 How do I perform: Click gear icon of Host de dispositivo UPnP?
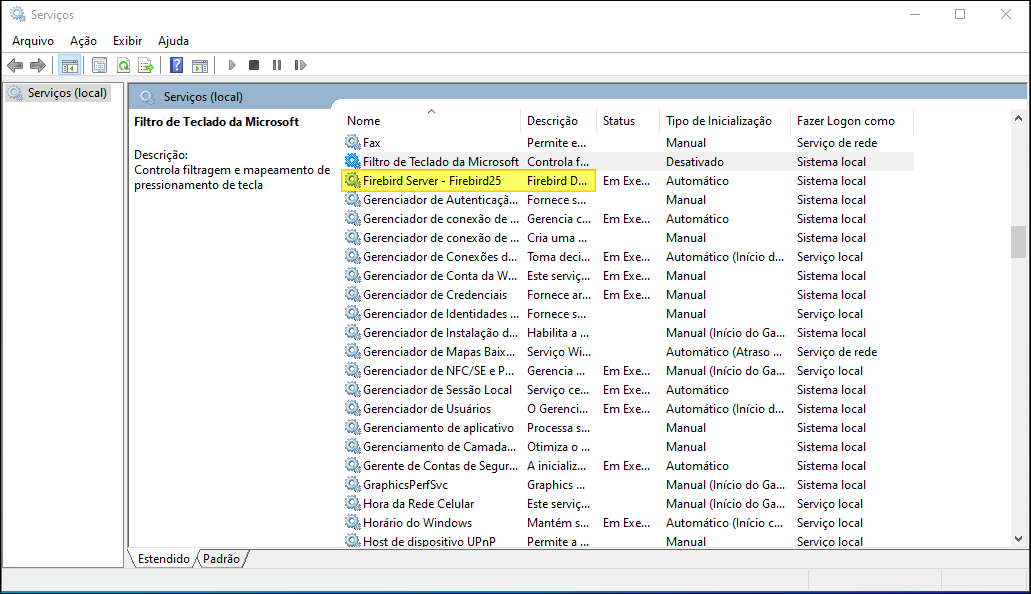pos(352,541)
